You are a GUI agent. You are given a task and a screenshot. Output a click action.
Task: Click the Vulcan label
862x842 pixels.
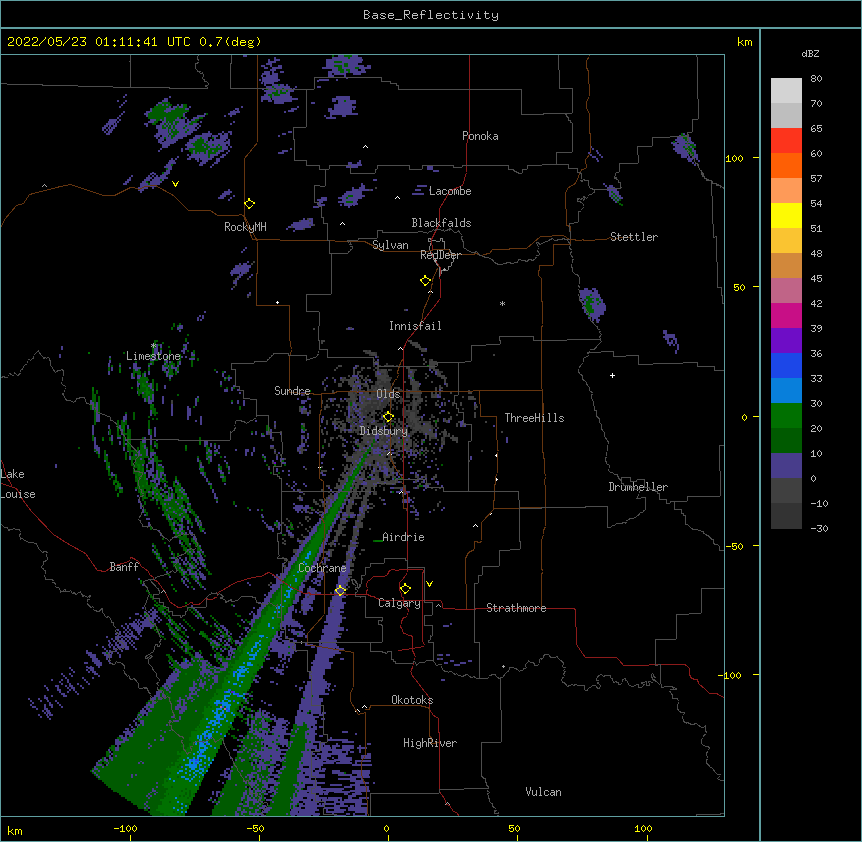[x=543, y=792]
